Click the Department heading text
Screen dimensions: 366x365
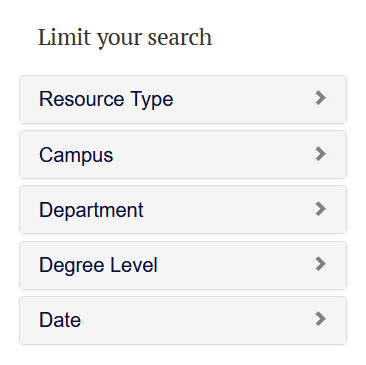point(91,210)
